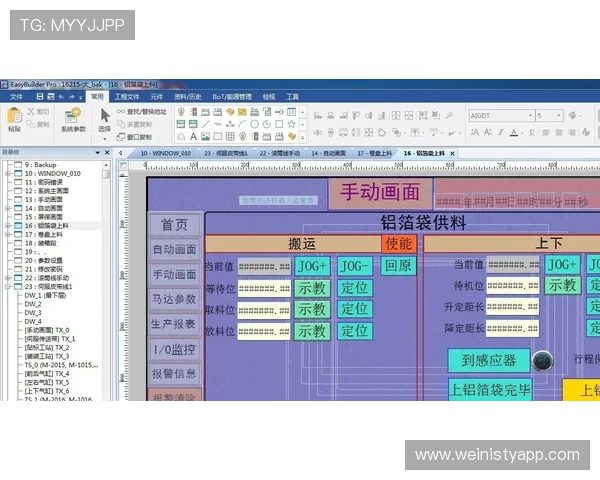Select the arc drawing tool
The width and height of the screenshot is (600, 480).
tap(242, 124)
